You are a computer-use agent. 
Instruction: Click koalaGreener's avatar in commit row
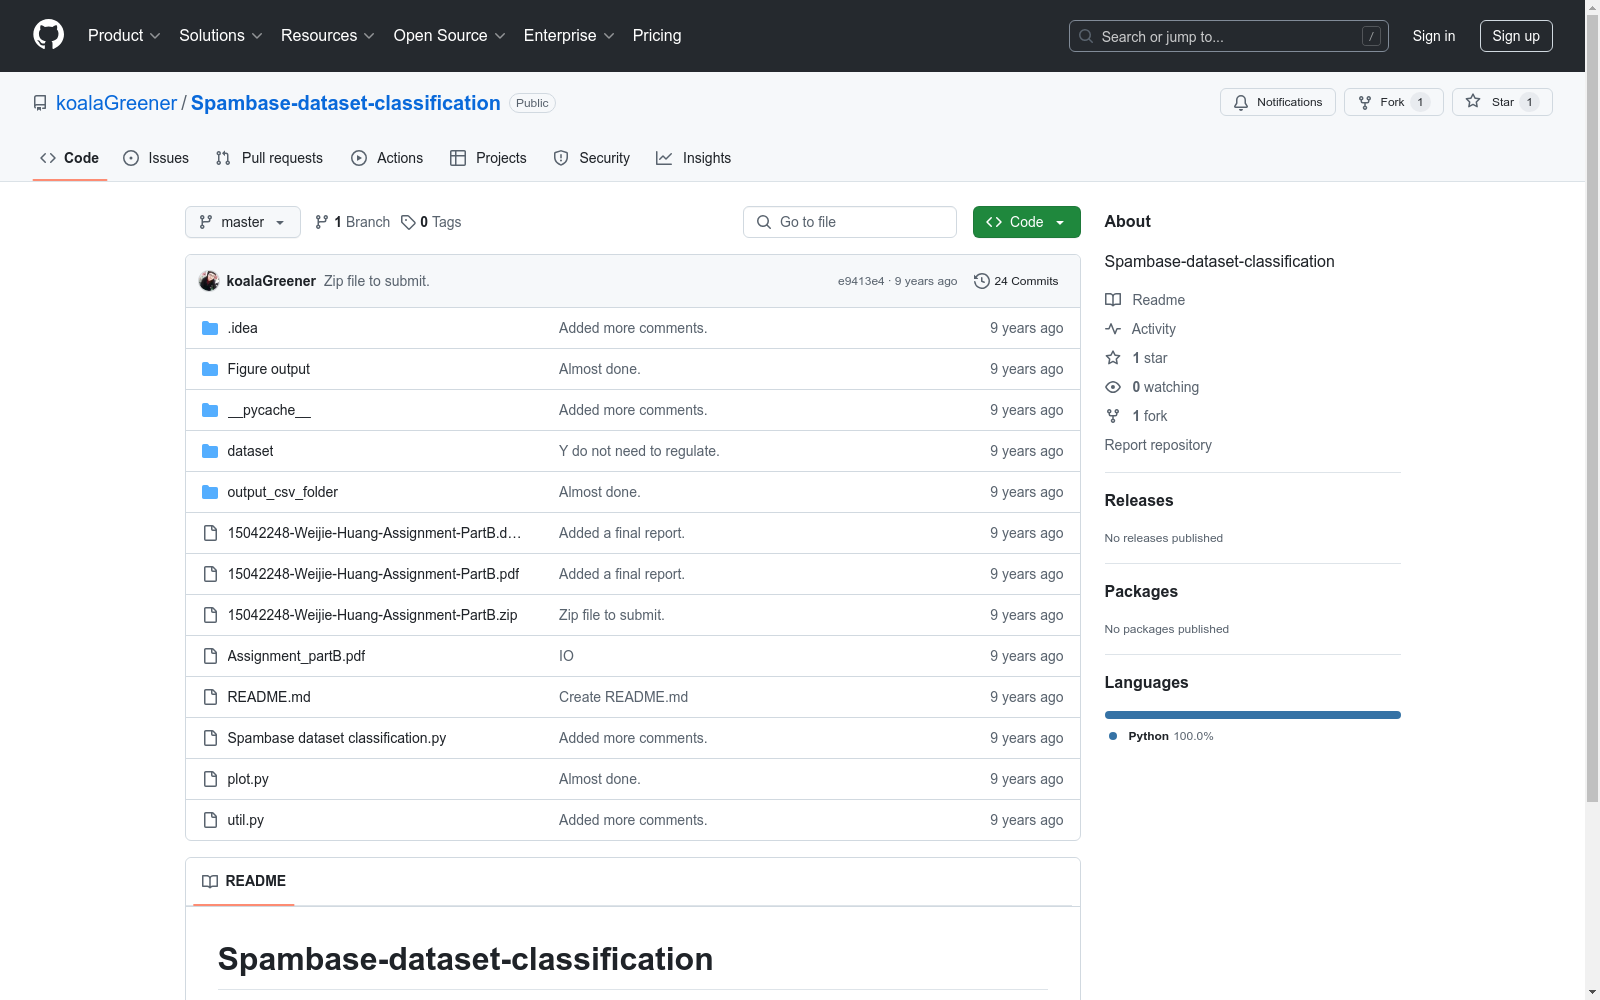209,281
